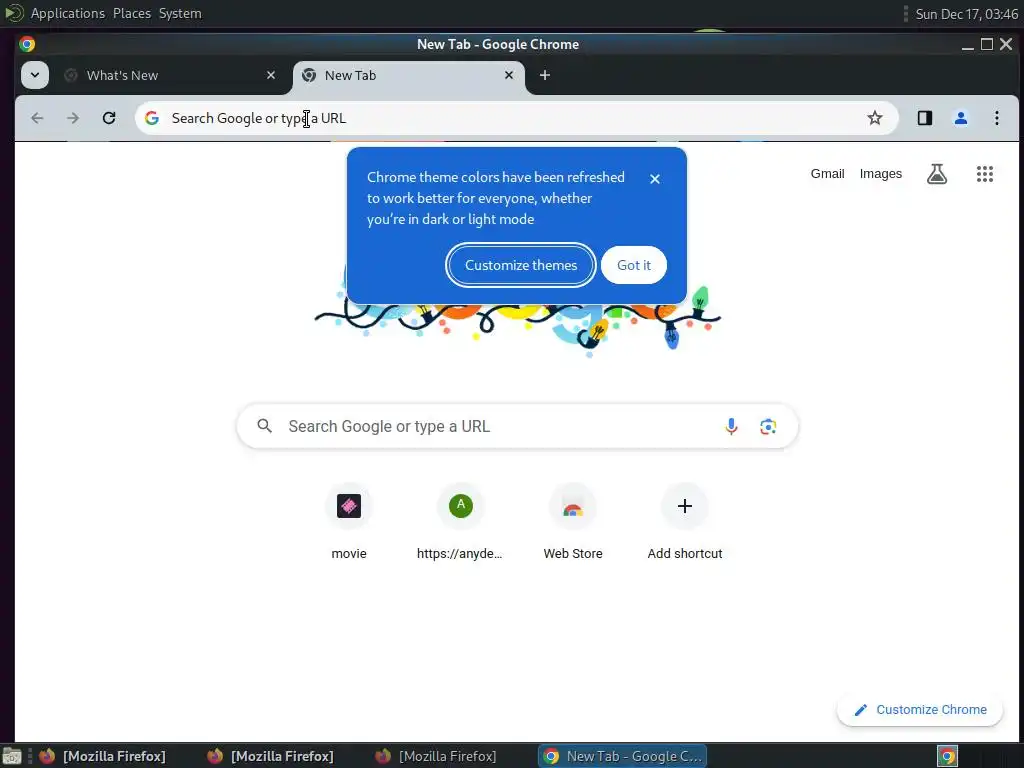Viewport: 1024px width, 768px height.
Task: Click the Customize themes button
Action: click(x=520, y=265)
